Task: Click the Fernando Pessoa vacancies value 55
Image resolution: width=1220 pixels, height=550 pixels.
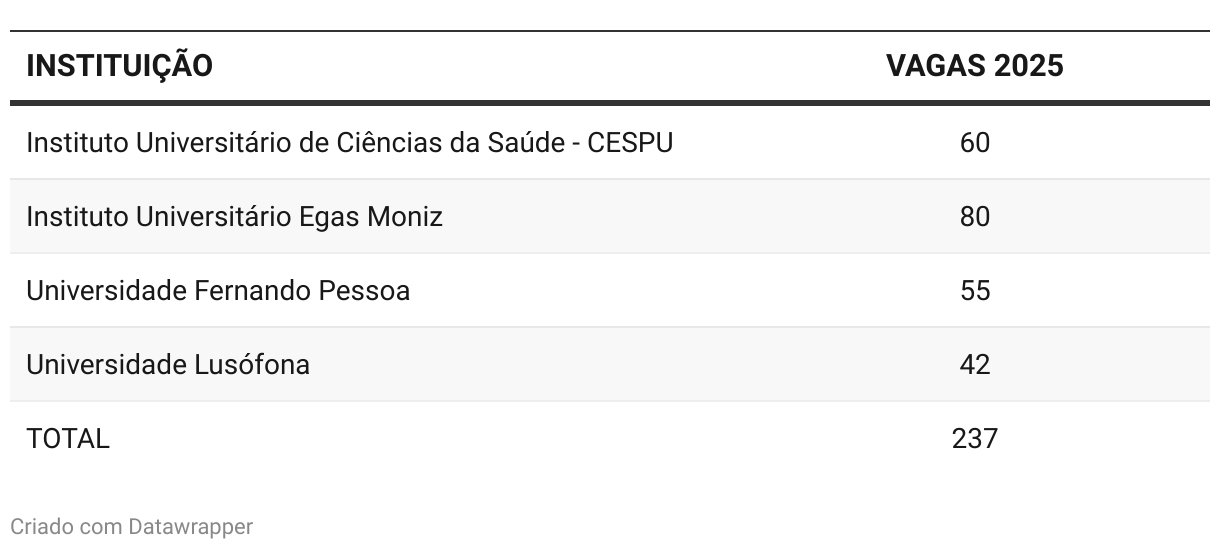Action: (975, 291)
